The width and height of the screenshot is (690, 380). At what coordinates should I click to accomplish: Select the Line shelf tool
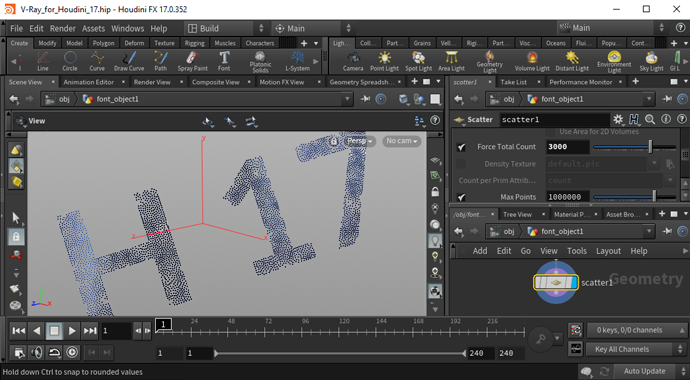click(43, 61)
